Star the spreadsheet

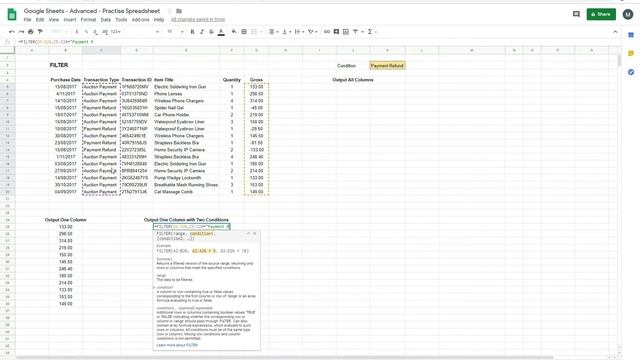click(169, 11)
